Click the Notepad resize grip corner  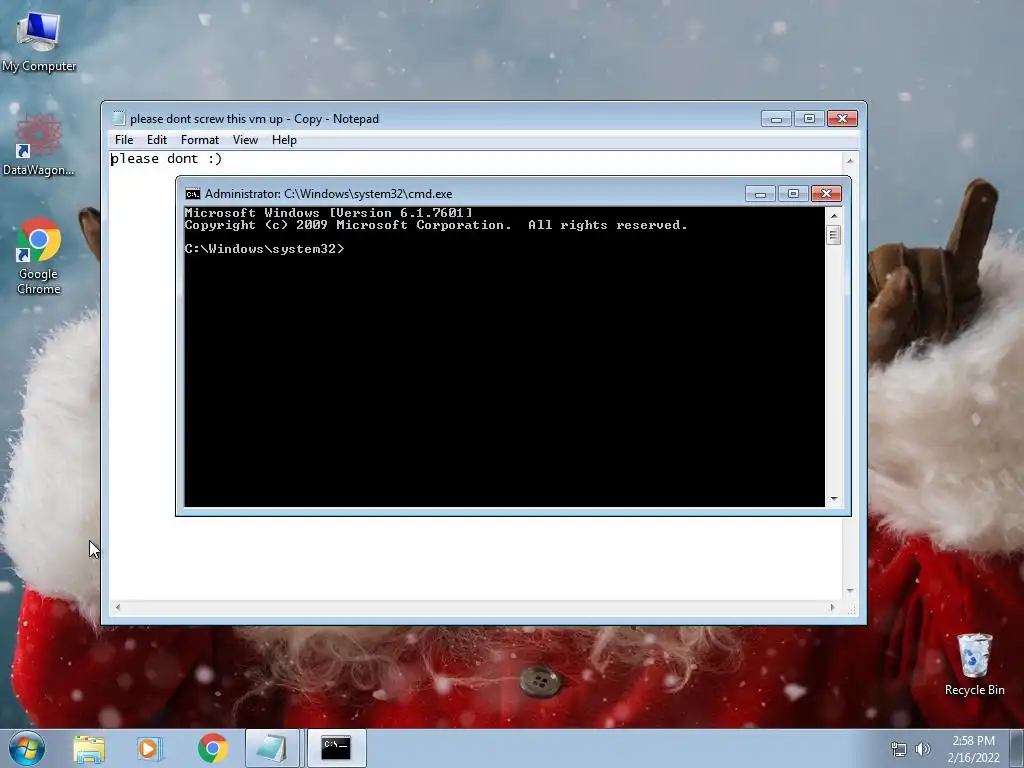coord(851,609)
